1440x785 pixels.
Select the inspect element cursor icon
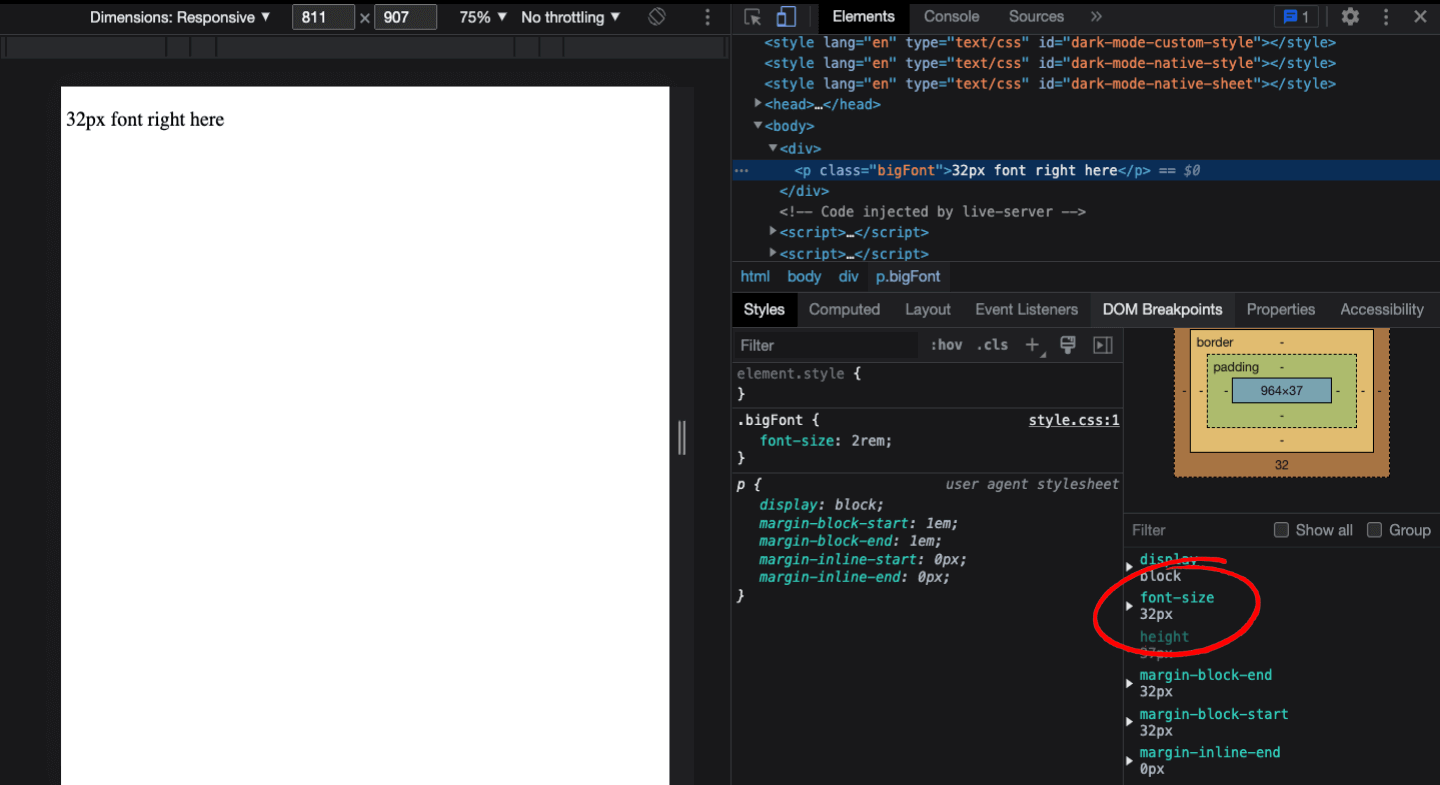point(752,17)
